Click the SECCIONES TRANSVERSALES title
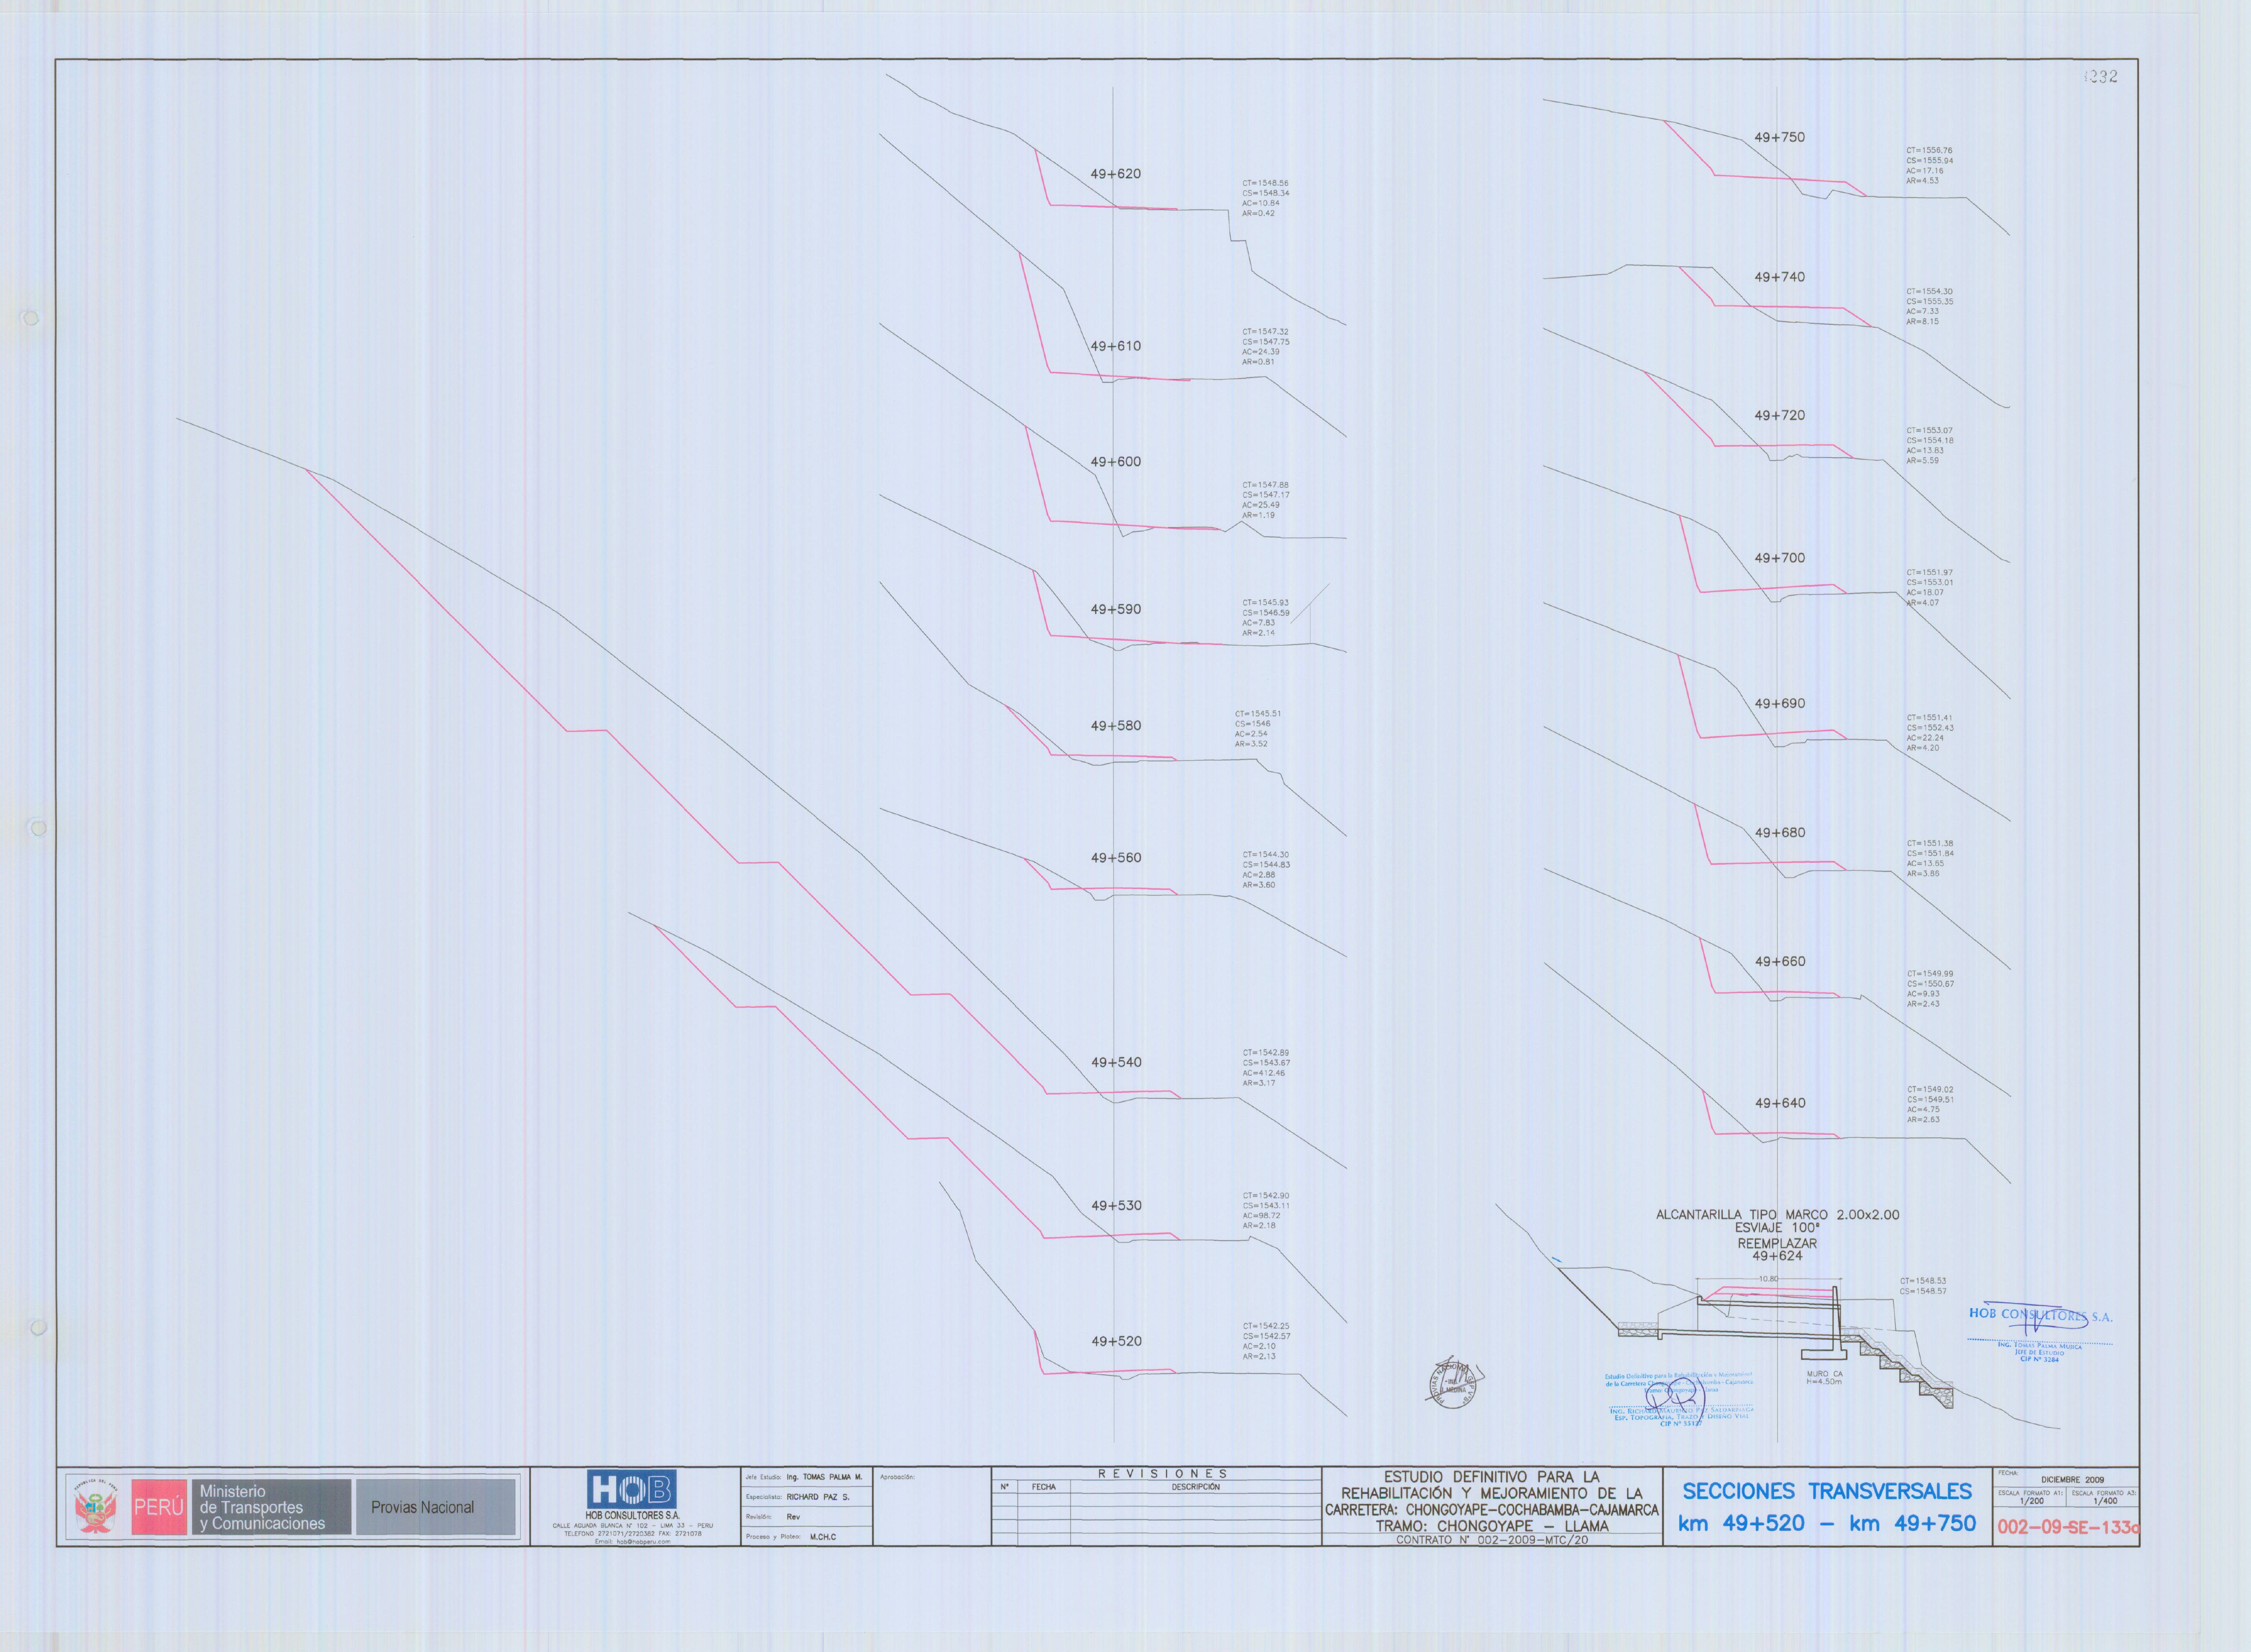Viewport: 2251px width, 1652px height. coord(1827,1492)
